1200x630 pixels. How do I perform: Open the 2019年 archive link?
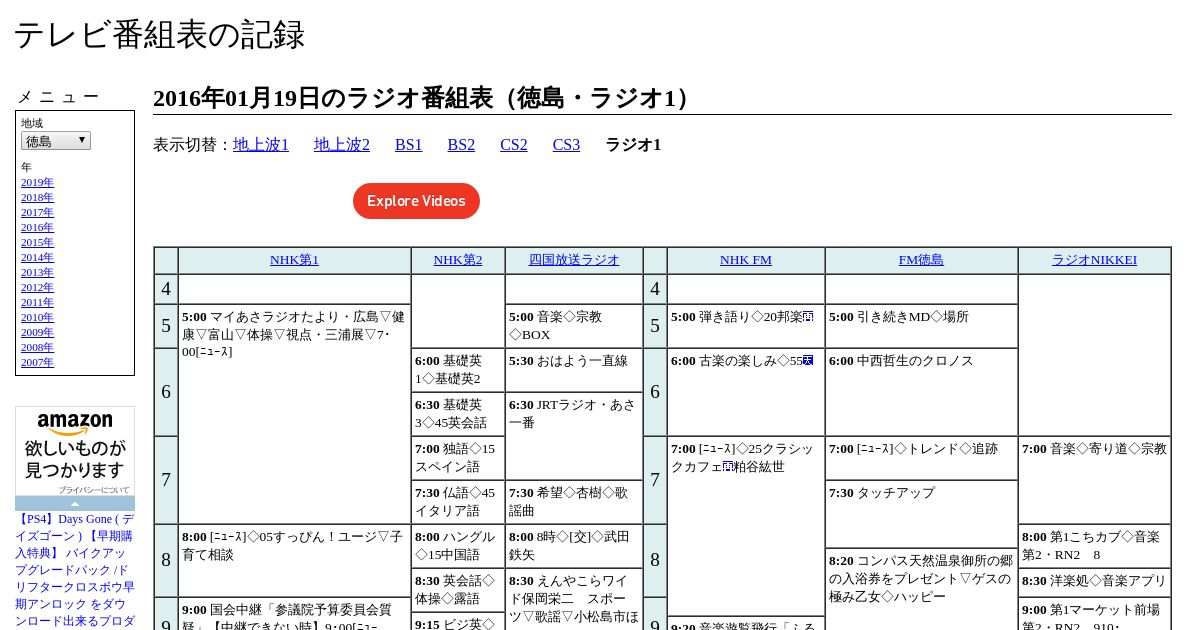(37, 183)
